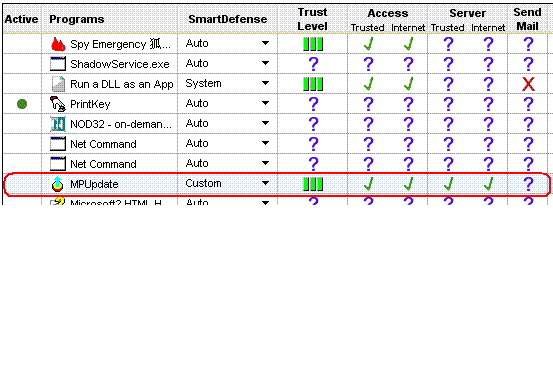The width and height of the screenshot is (553, 384).
Task: Click green active indicator for PrintKey
Action: (x=22, y=104)
